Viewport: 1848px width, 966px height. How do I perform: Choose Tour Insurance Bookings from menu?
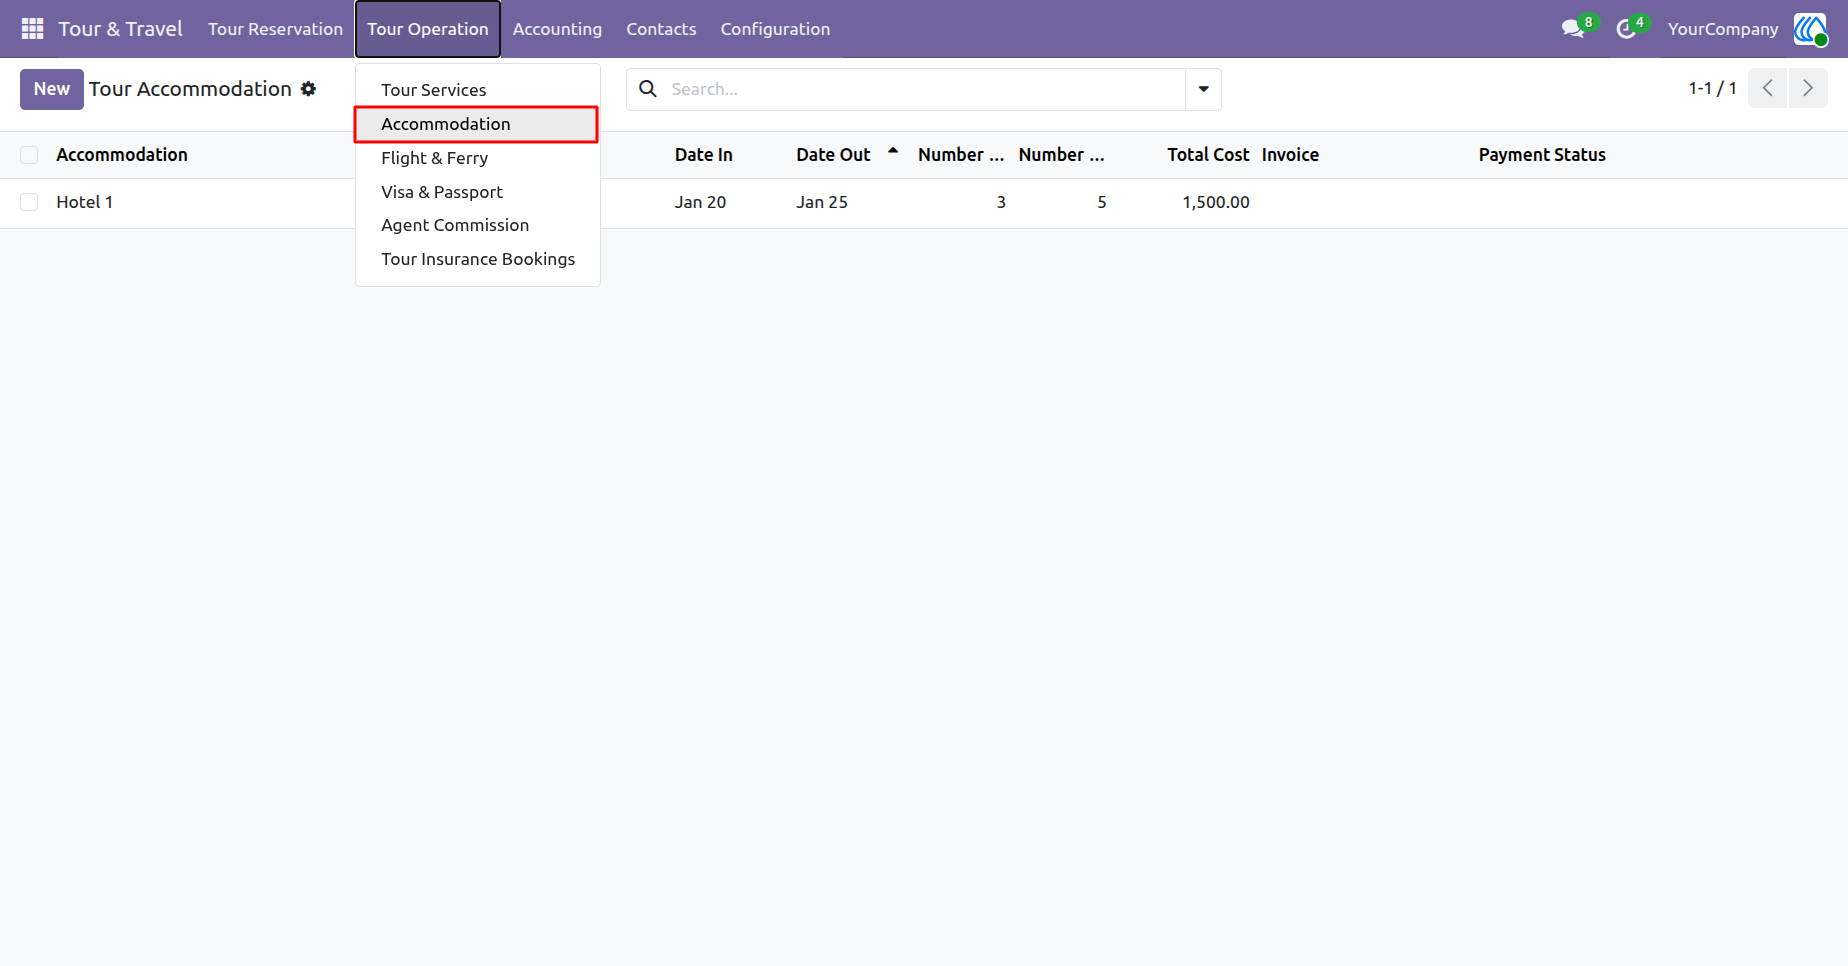(x=477, y=259)
